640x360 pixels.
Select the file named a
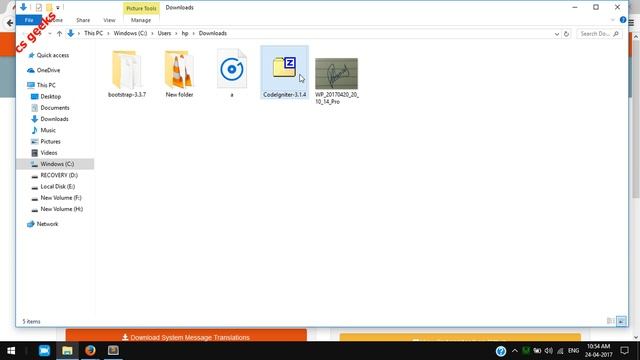pos(231,69)
